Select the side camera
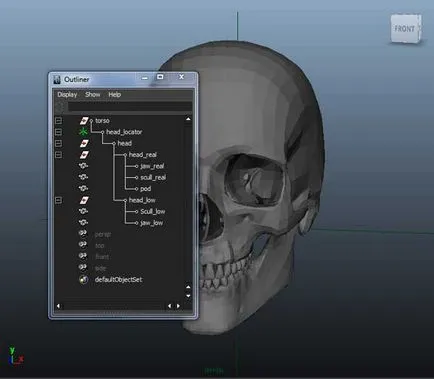 [x=100, y=268]
